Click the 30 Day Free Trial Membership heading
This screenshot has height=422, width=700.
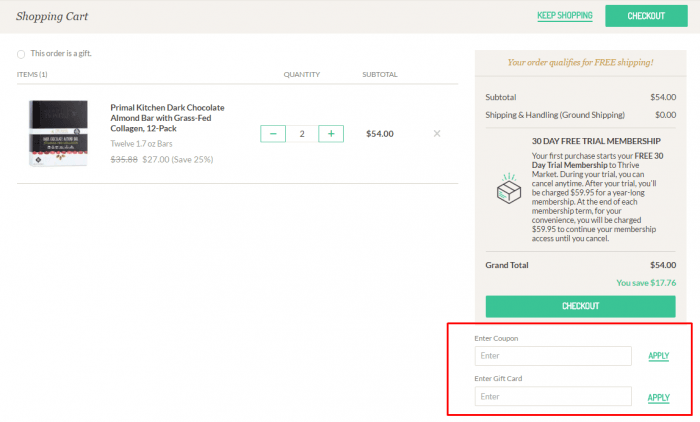click(x=599, y=141)
